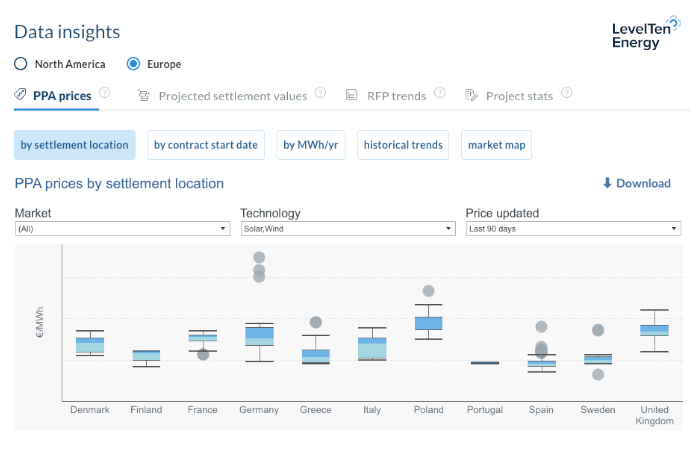Screen dimensions: 700x450
Task: Click the Projected settlement values tab icon
Action: coord(144,96)
